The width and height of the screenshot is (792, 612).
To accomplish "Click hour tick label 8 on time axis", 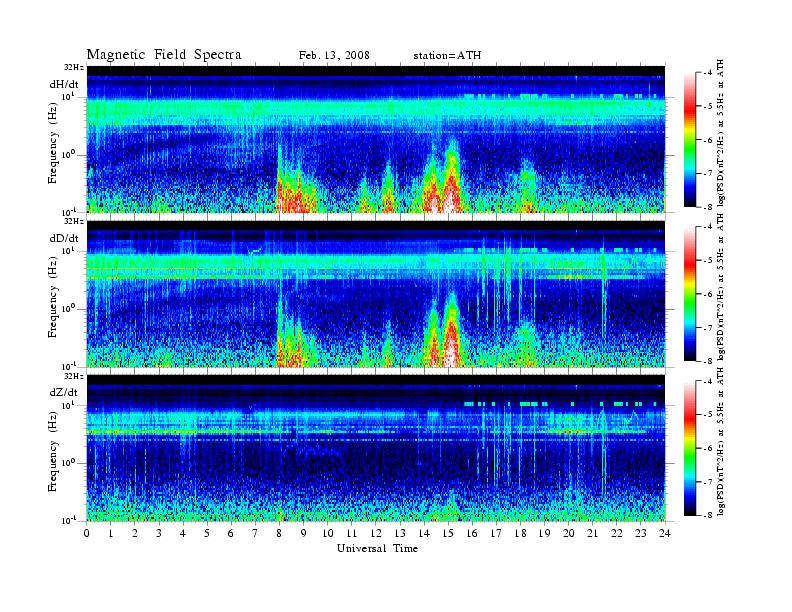I will pyautogui.click(x=279, y=533).
